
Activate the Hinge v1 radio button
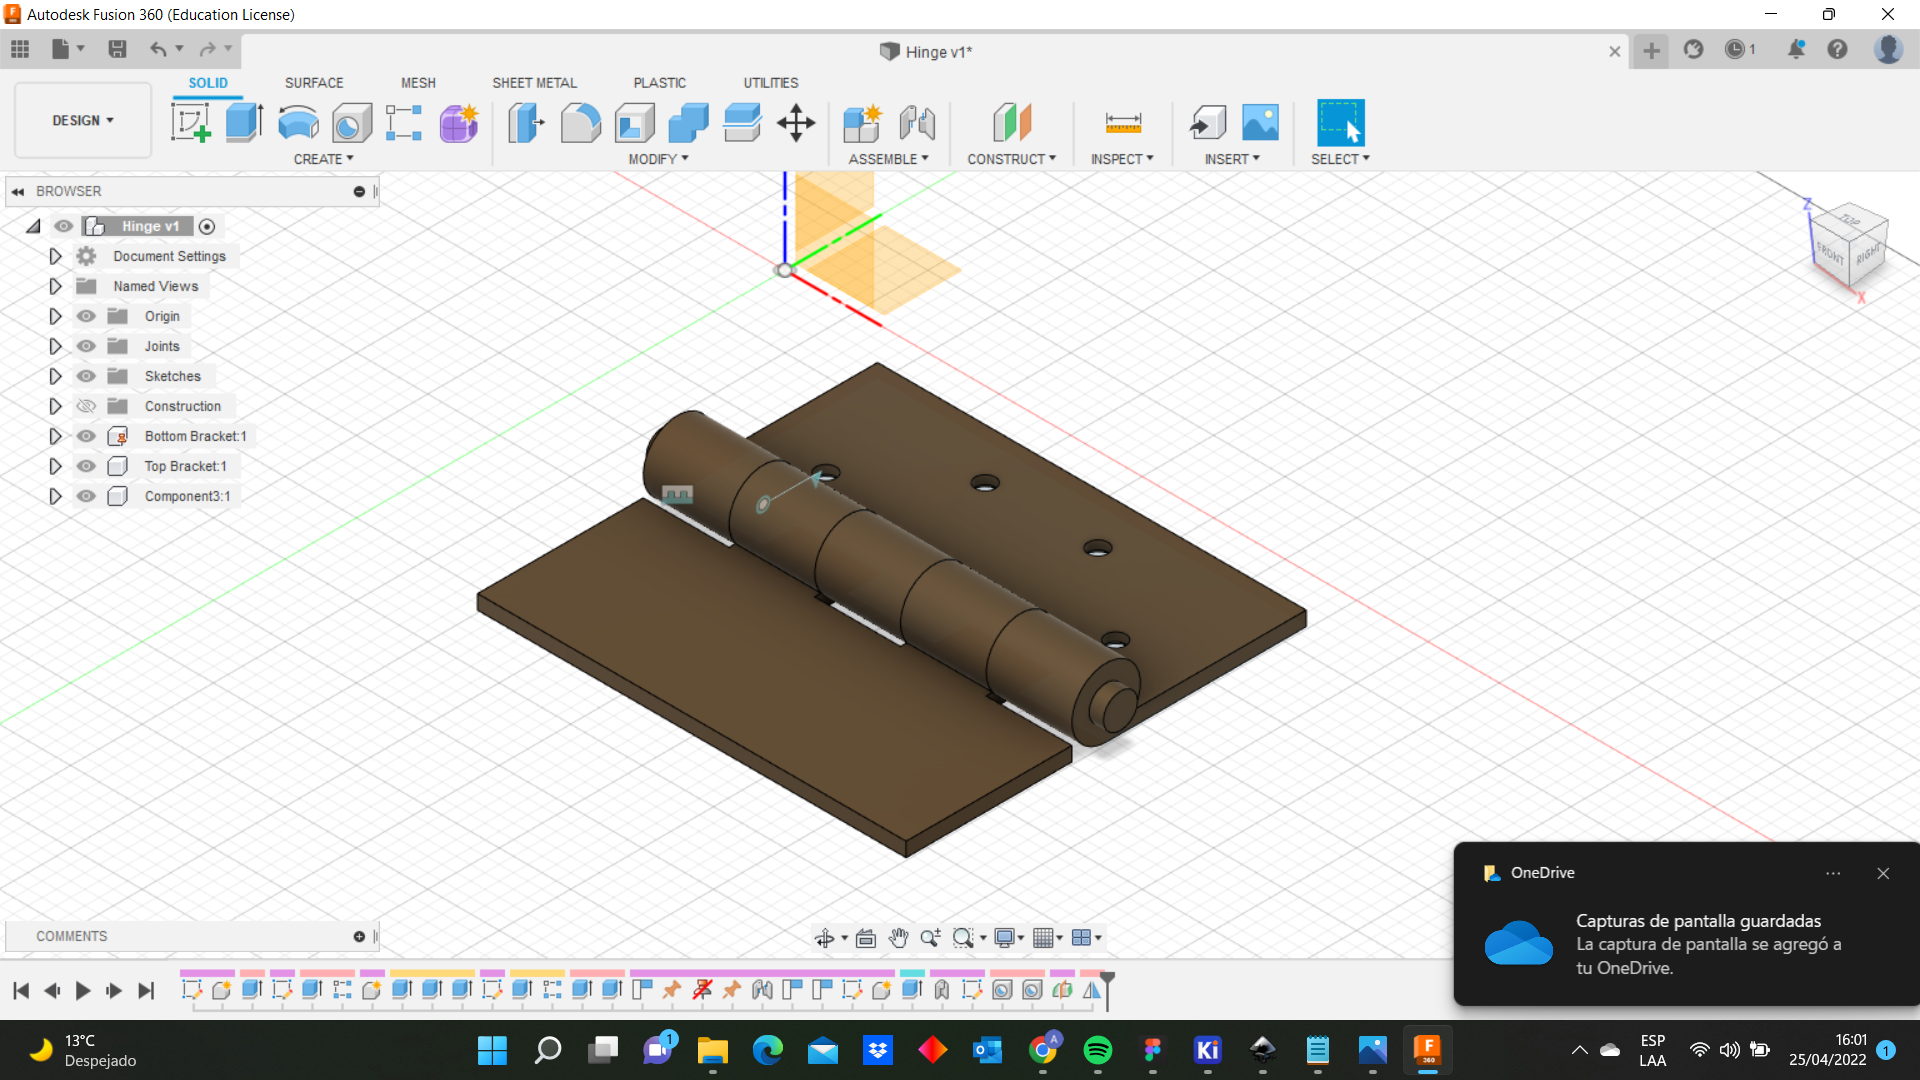point(207,227)
